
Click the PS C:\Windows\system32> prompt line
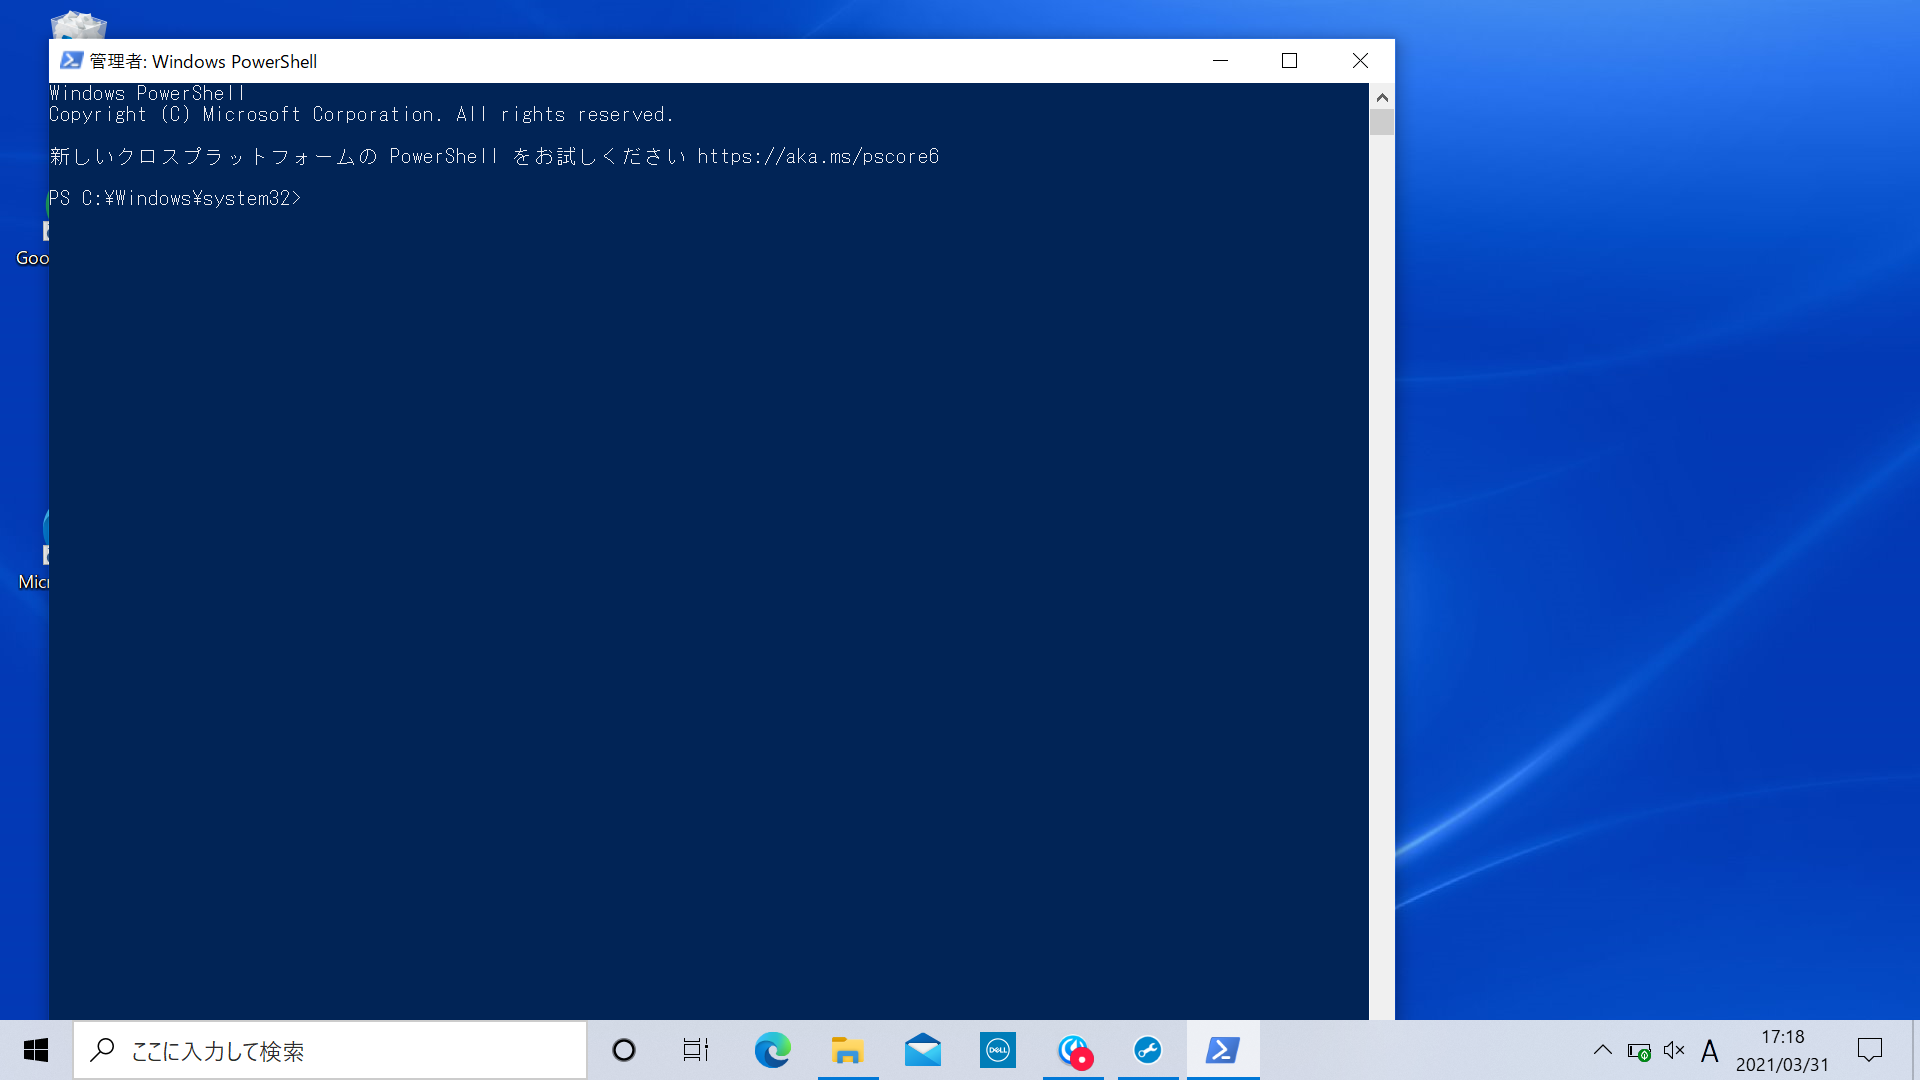(175, 198)
